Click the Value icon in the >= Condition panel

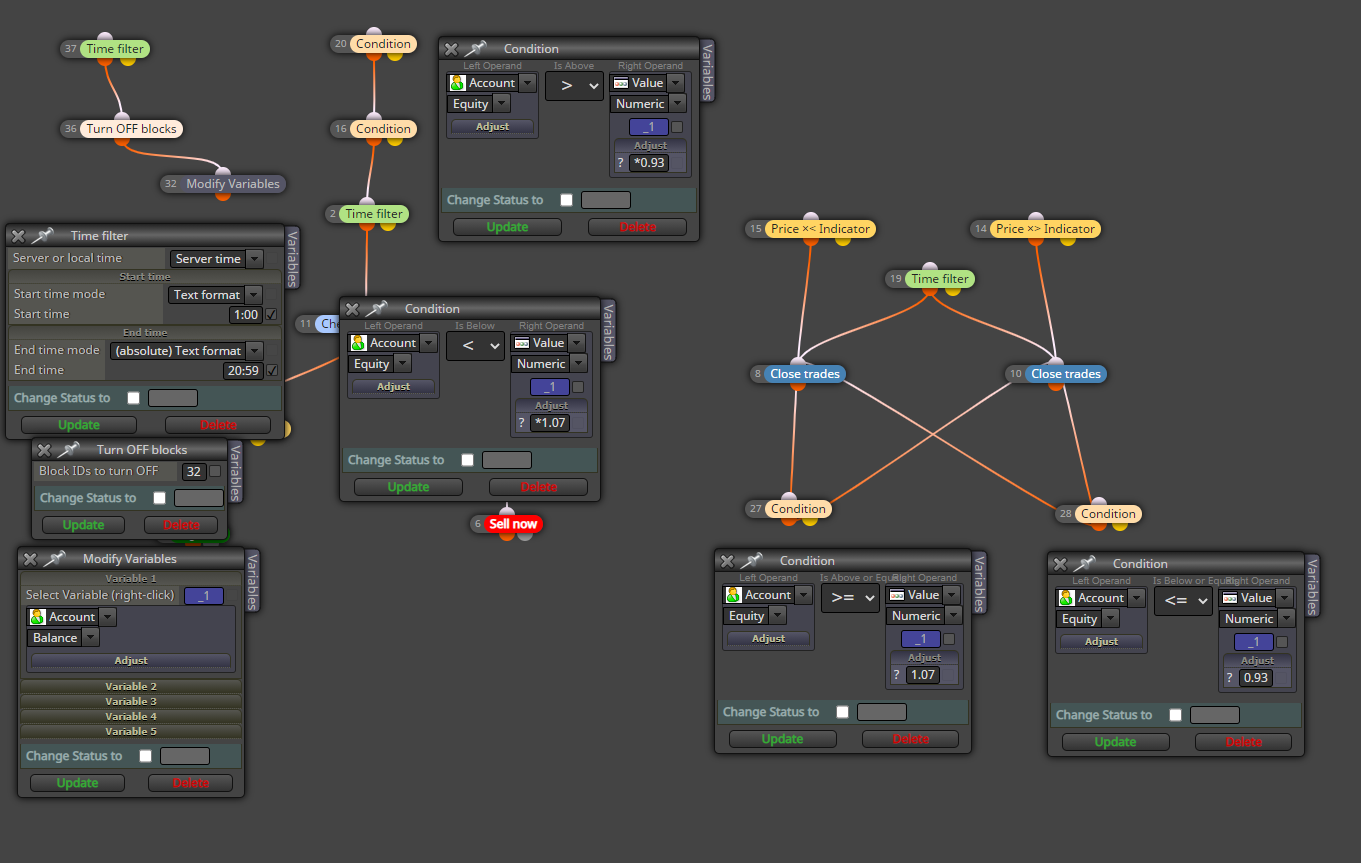(896, 595)
